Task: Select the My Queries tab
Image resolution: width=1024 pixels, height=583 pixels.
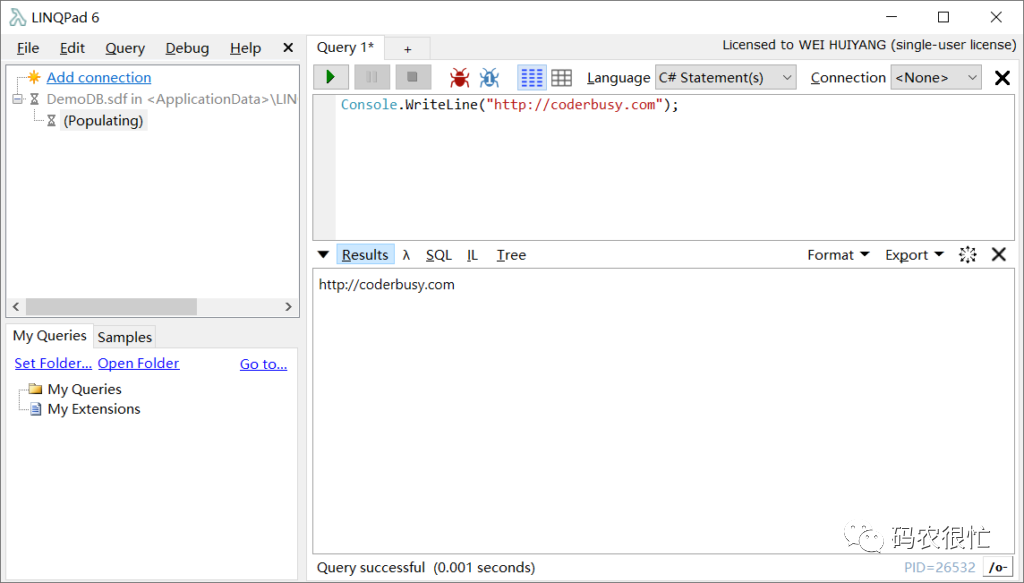Action: 50,336
